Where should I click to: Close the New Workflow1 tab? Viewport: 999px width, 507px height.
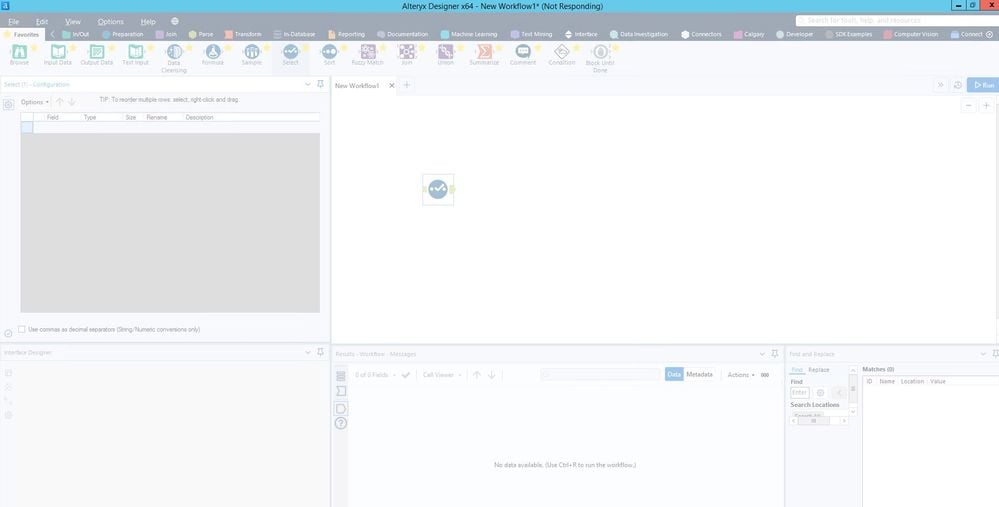(x=392, y=85)
